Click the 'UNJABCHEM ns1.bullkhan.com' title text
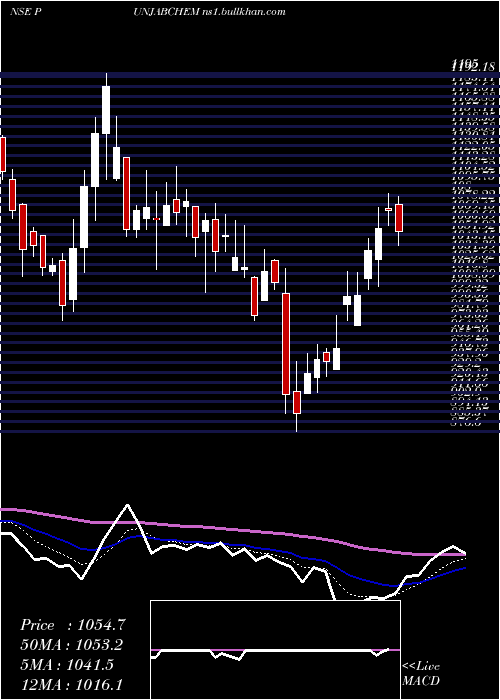Screen dimensions: 500x700 coord(209,12)
